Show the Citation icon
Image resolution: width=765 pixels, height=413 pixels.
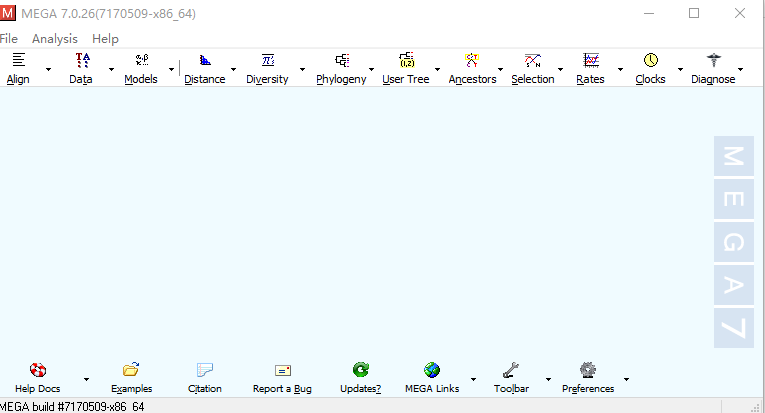click(204, 370)
